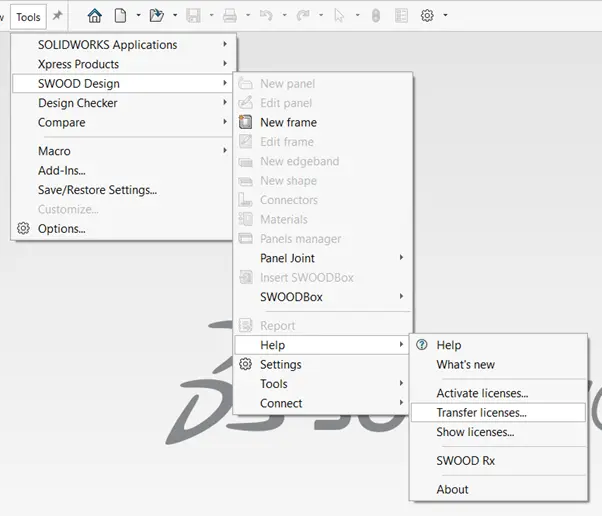Viewport: 602px width, 516px height.
Task: Click the New panel icon
Action: pos(246,83)
